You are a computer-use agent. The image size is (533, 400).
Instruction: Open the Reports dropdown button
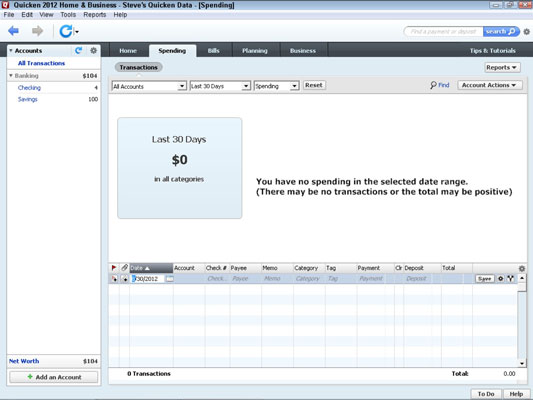tap(502, 67)
